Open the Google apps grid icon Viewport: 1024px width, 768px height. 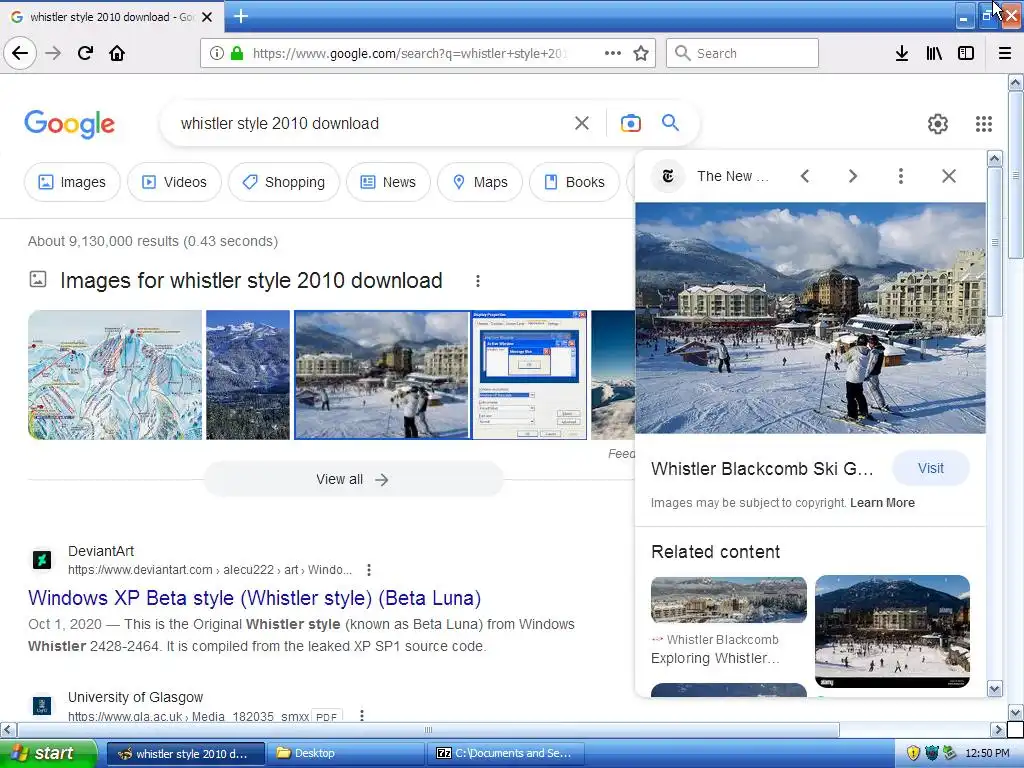pyautogui.click(x=984, y=123)
